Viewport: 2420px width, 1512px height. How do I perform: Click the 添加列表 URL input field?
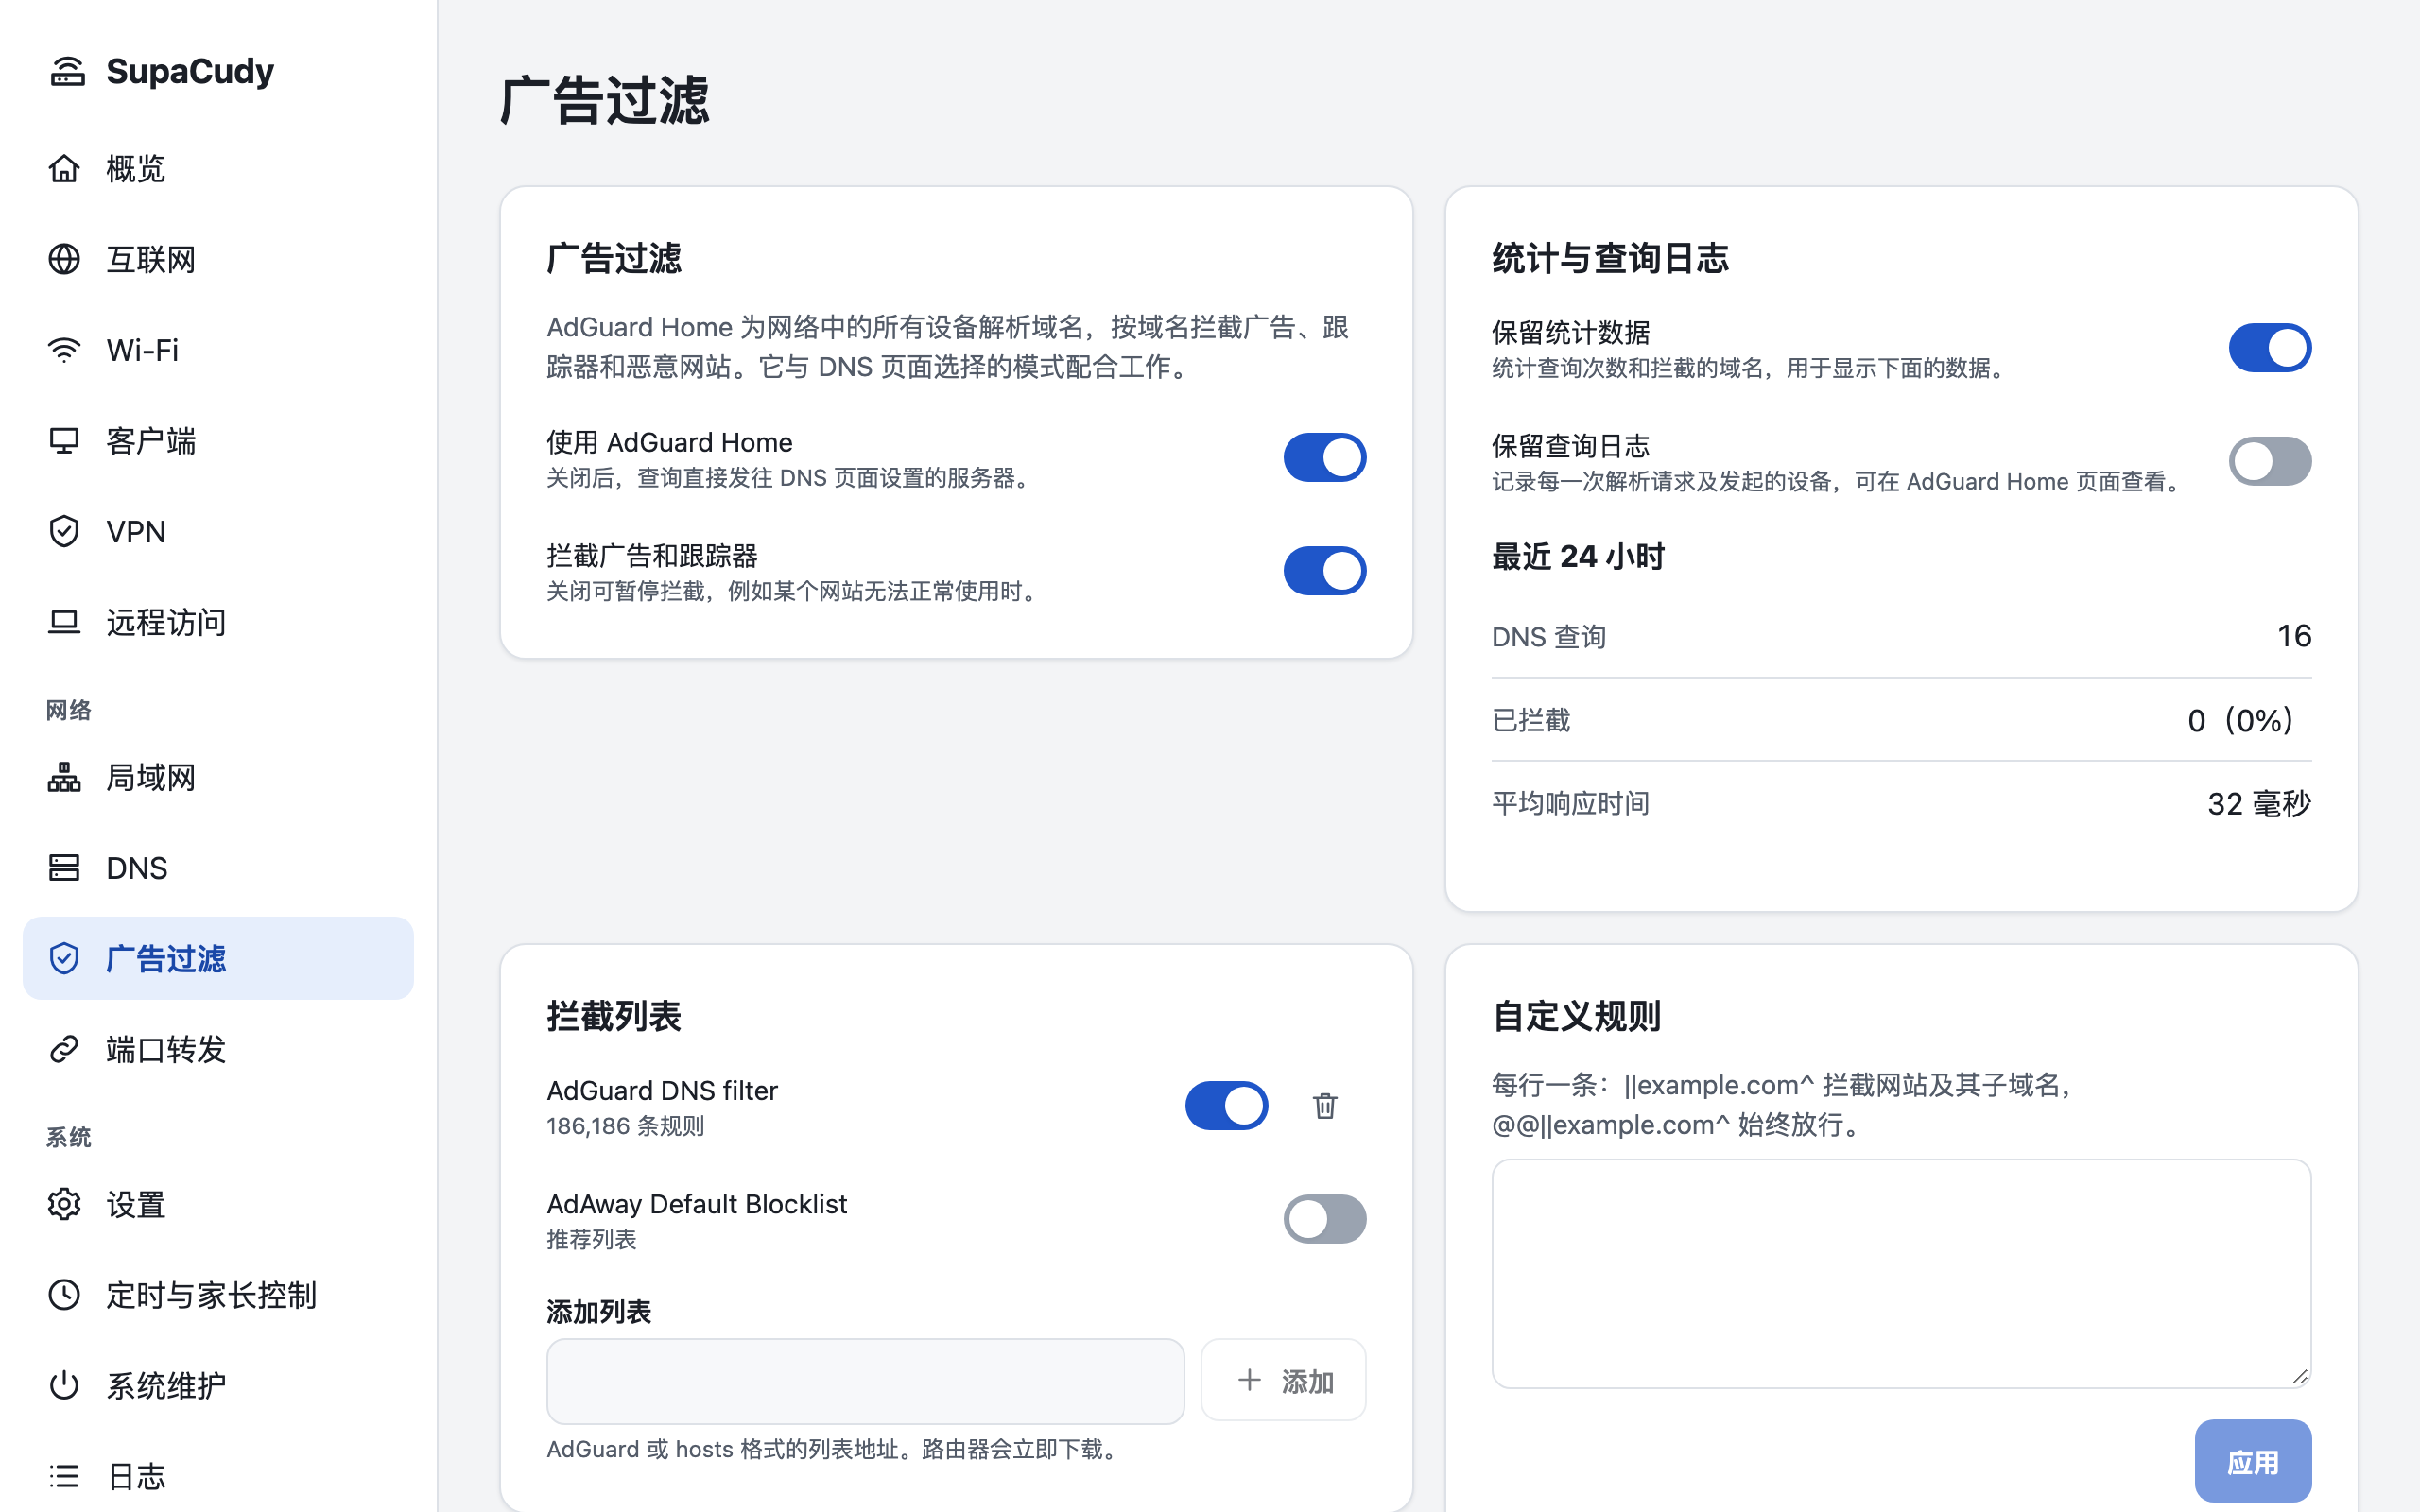click(x=865, y=1381)
